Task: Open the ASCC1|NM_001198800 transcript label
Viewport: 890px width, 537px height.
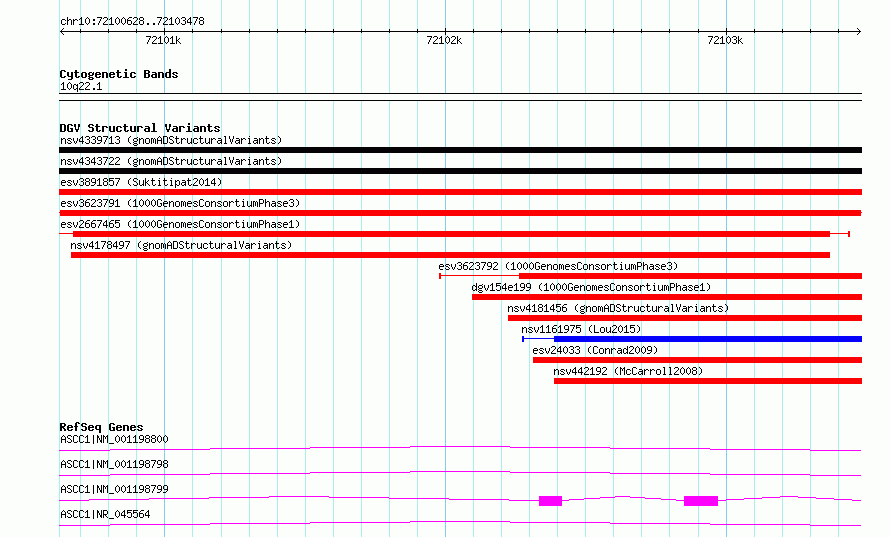Action: pyautogui.click(x=114, y=439)
